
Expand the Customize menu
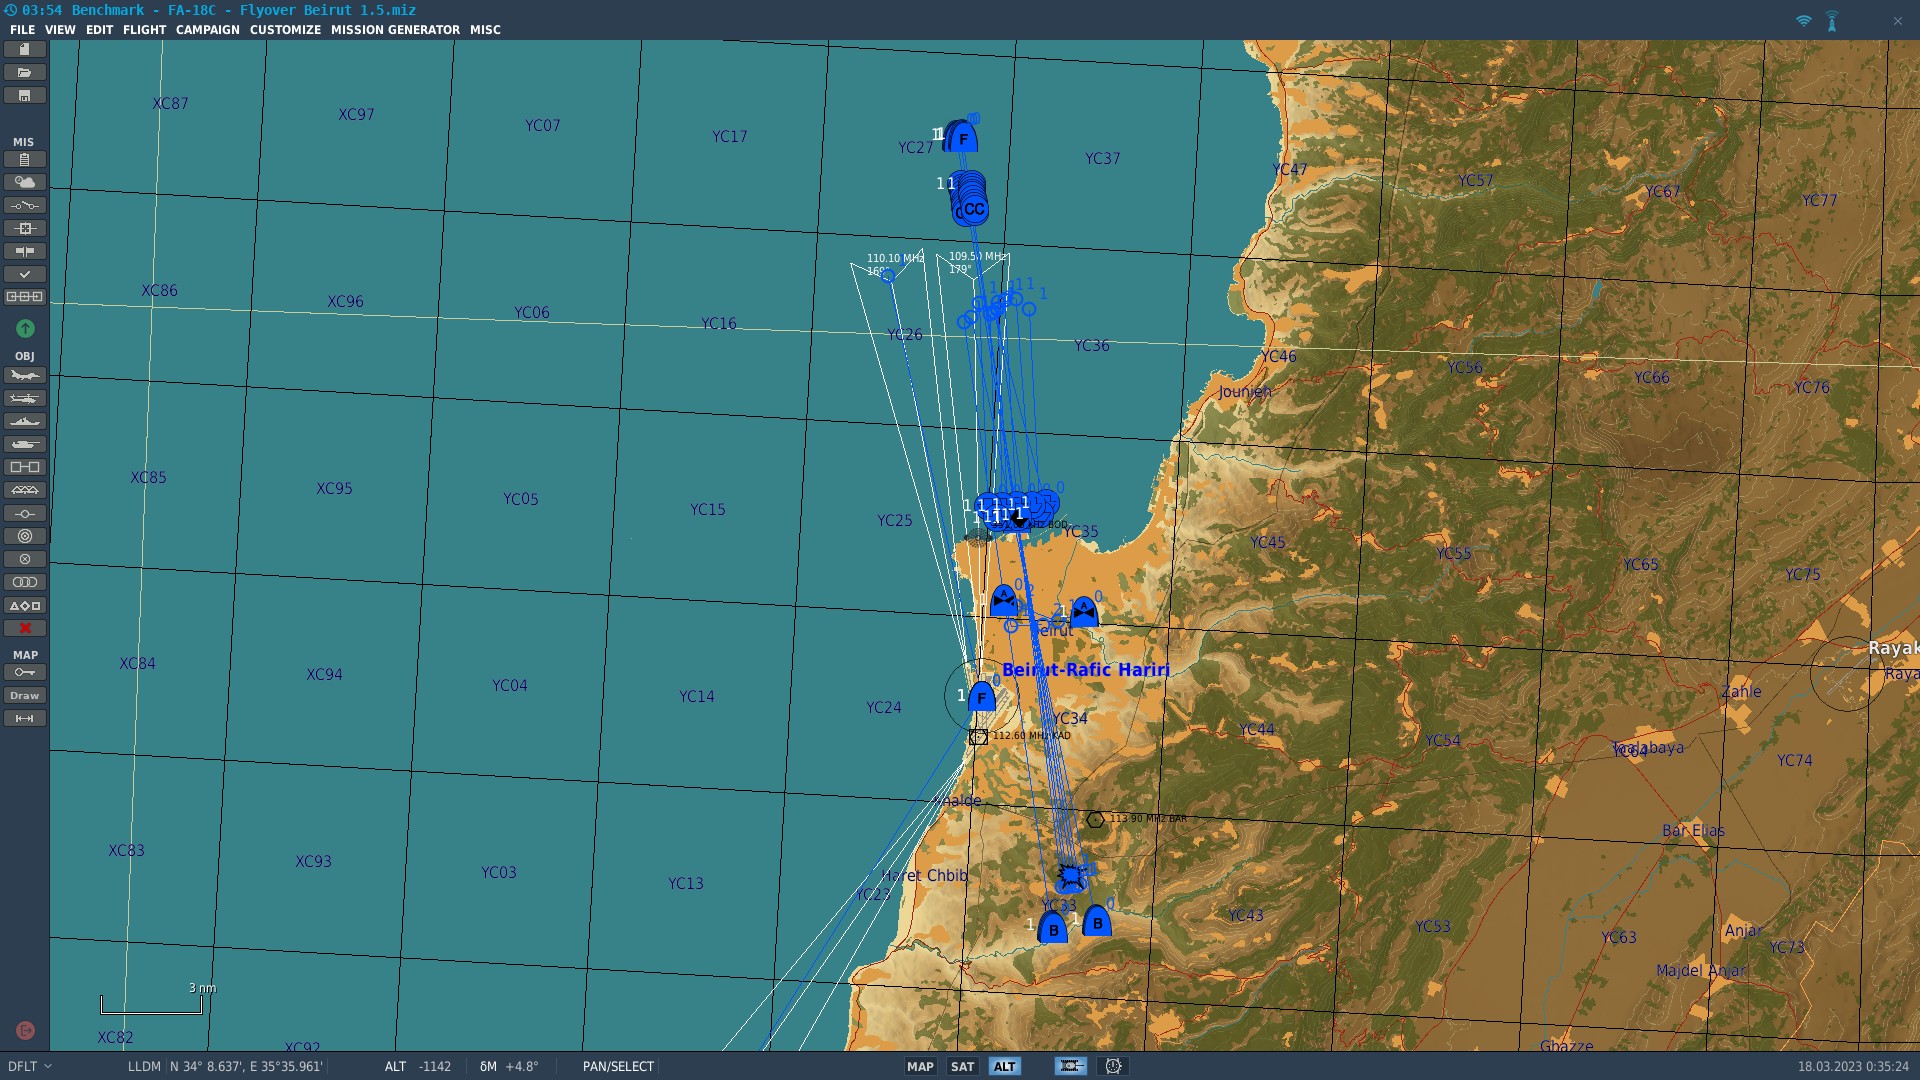point(285,30)
